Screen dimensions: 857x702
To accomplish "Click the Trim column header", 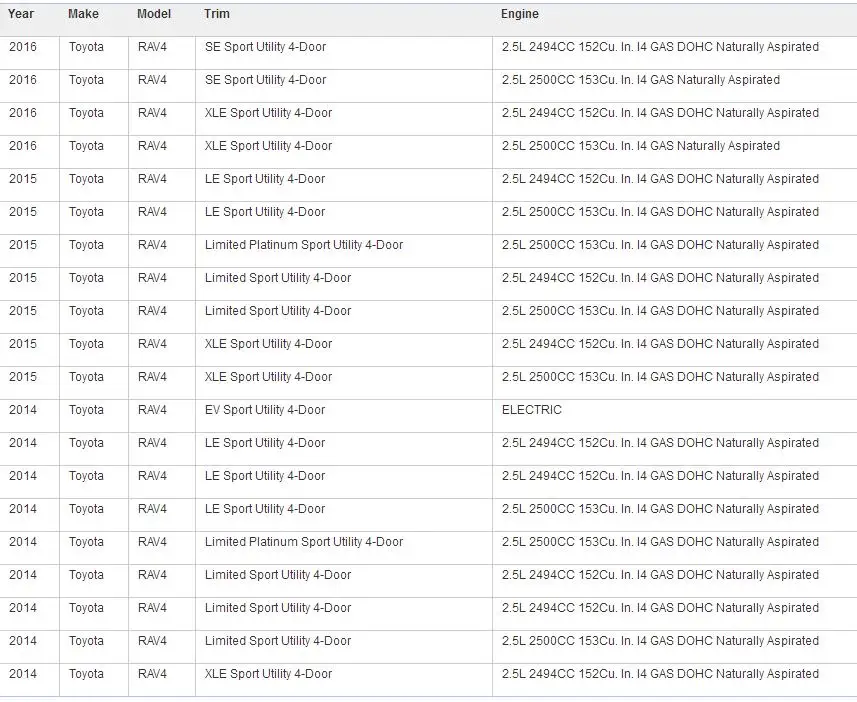I will [217, 14].
